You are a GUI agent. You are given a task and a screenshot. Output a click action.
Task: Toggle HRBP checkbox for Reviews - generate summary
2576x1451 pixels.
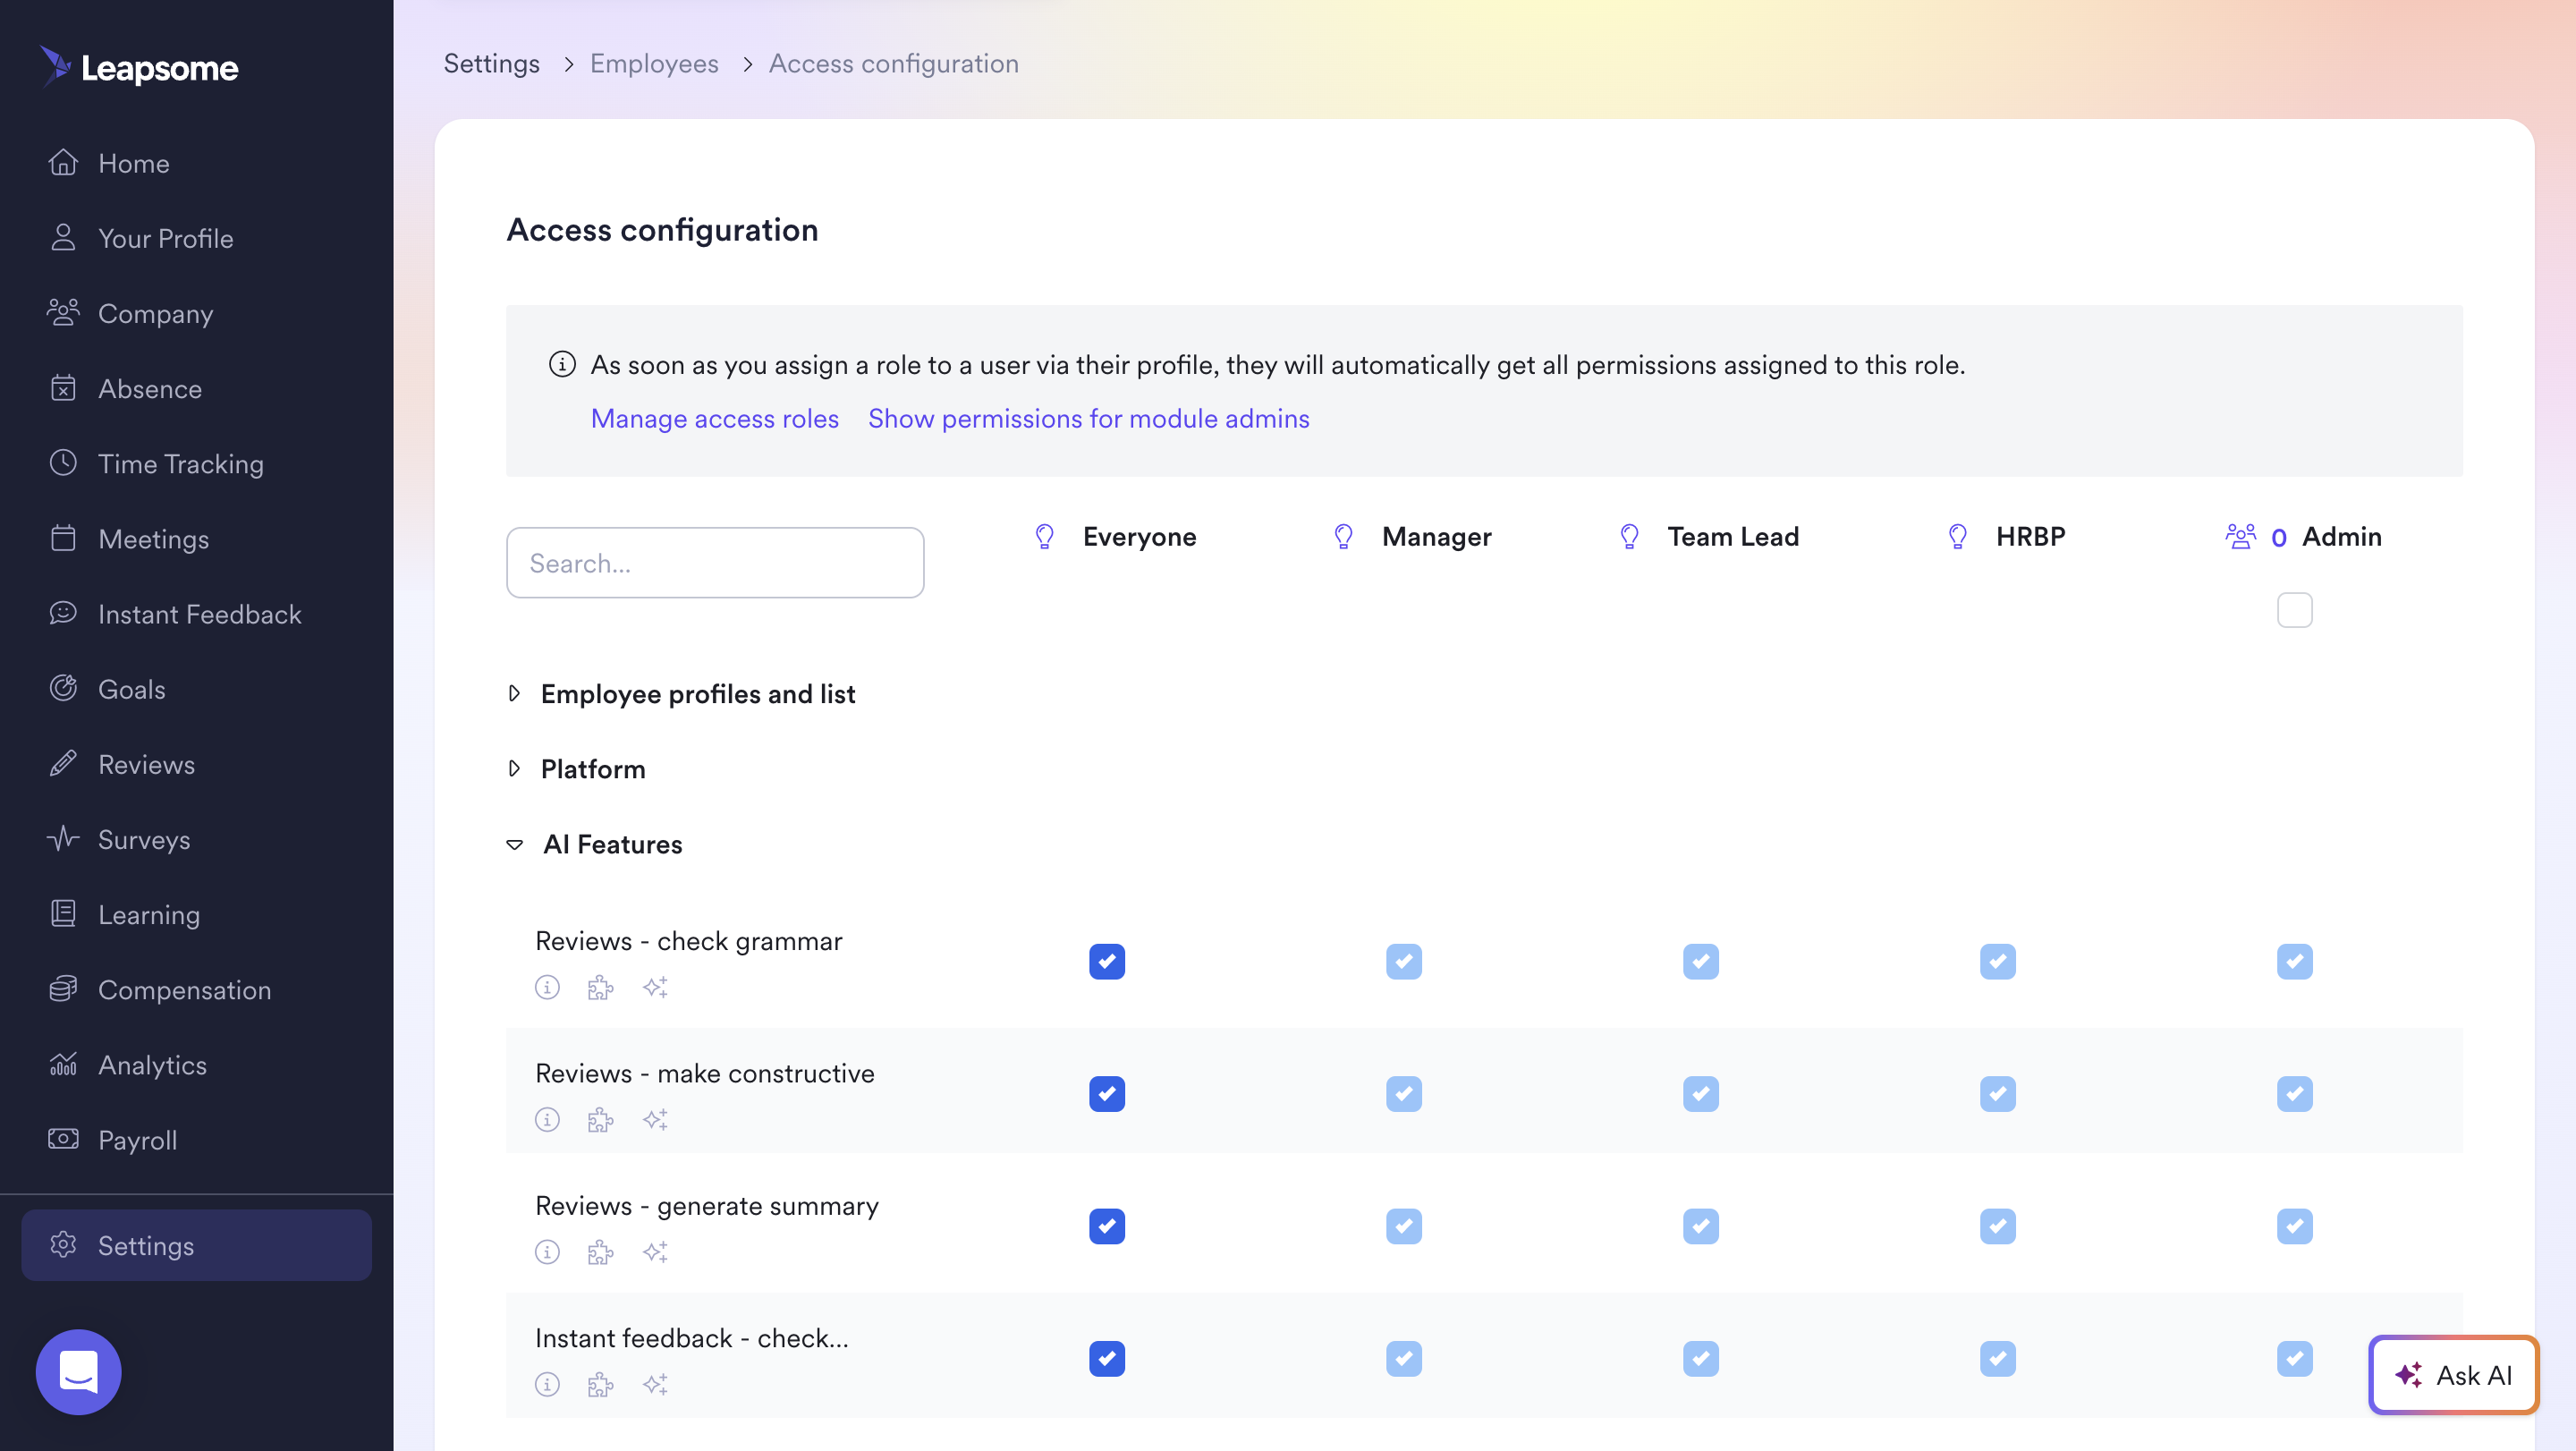click(1998, 1226)
